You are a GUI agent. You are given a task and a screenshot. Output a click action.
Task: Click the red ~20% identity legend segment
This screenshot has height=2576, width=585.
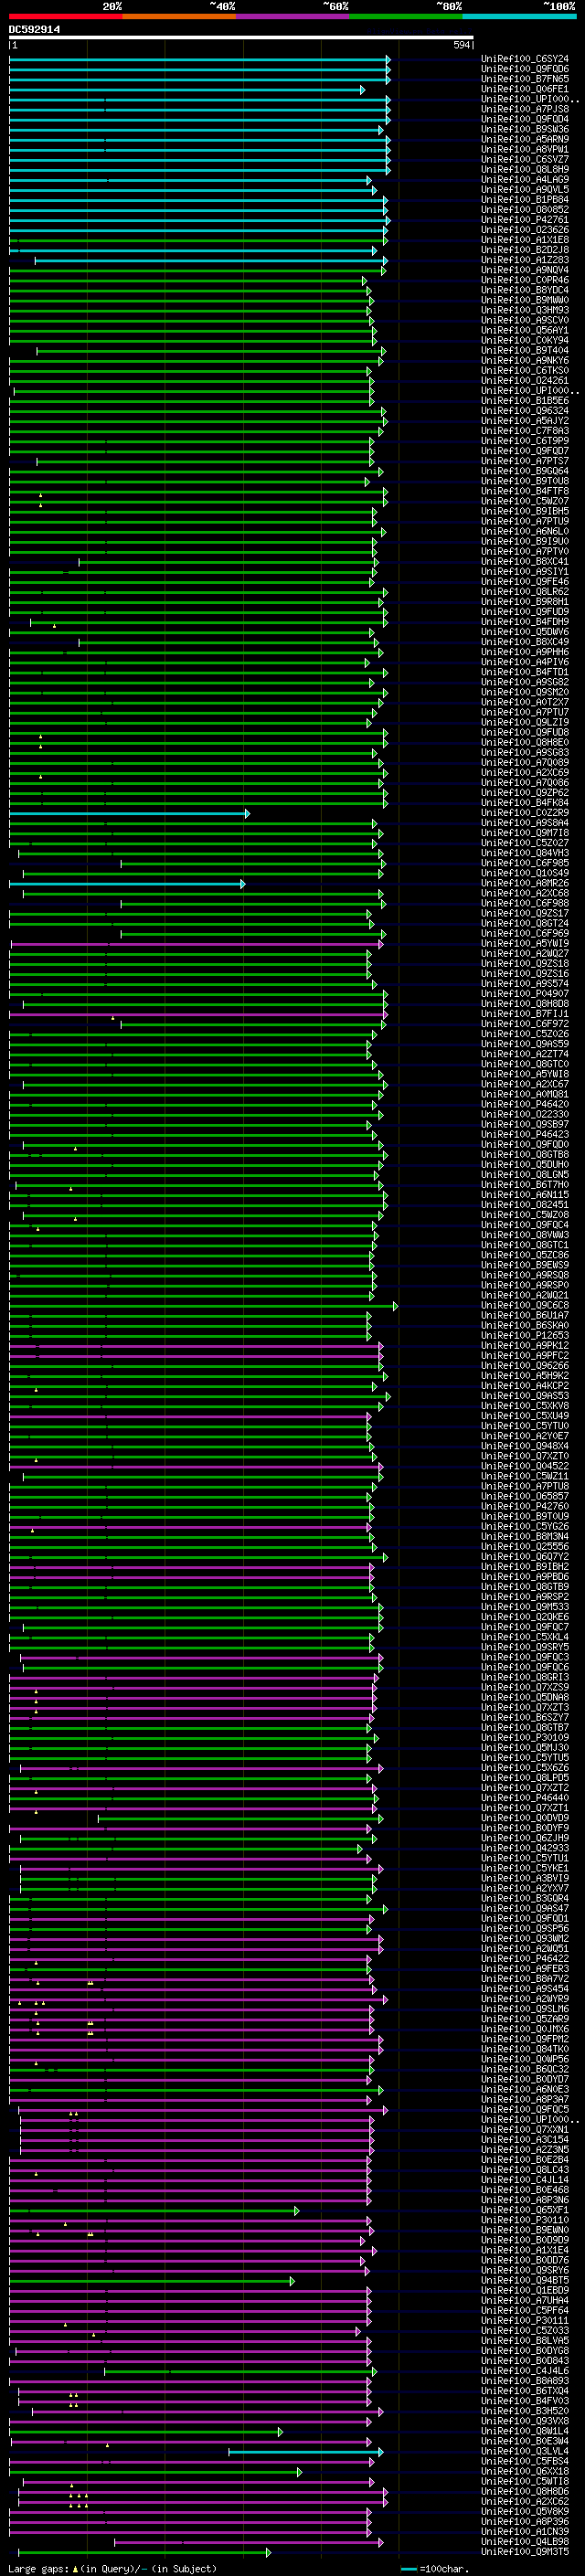65,16
